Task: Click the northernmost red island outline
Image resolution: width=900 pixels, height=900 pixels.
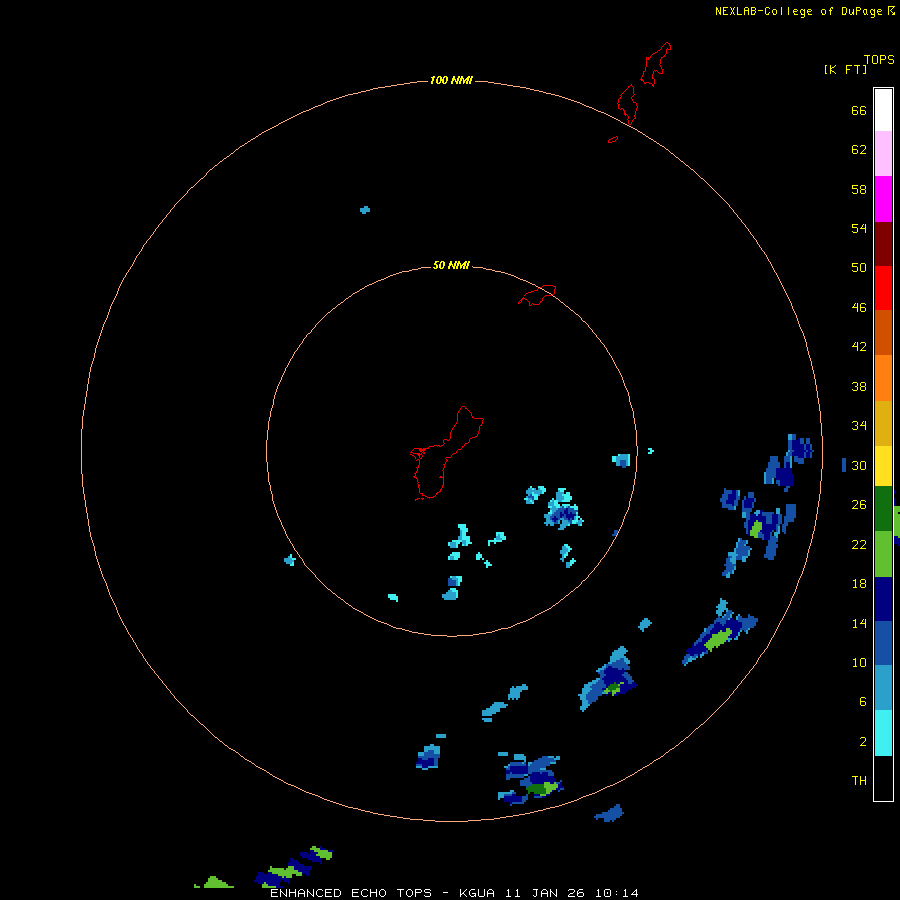Action: (x=655, y=64)
